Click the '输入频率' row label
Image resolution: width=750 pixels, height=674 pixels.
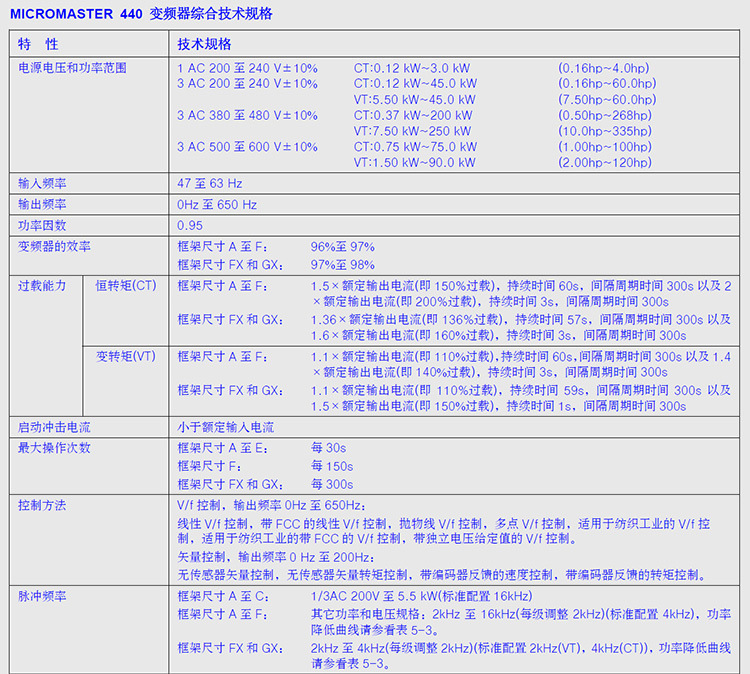[42, 183]
